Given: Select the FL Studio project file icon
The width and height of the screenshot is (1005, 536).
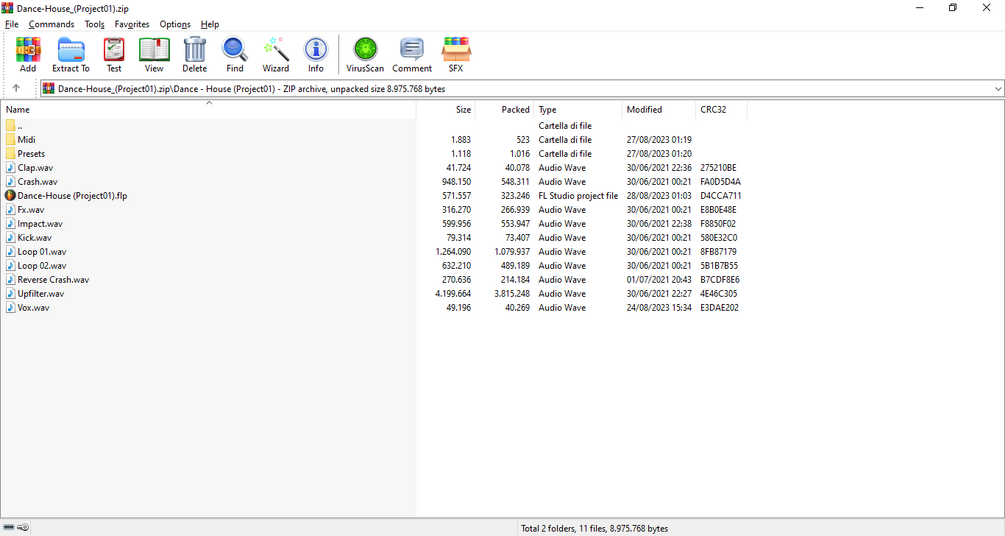Looking at the screenshot, I should [x=10, y=196].
